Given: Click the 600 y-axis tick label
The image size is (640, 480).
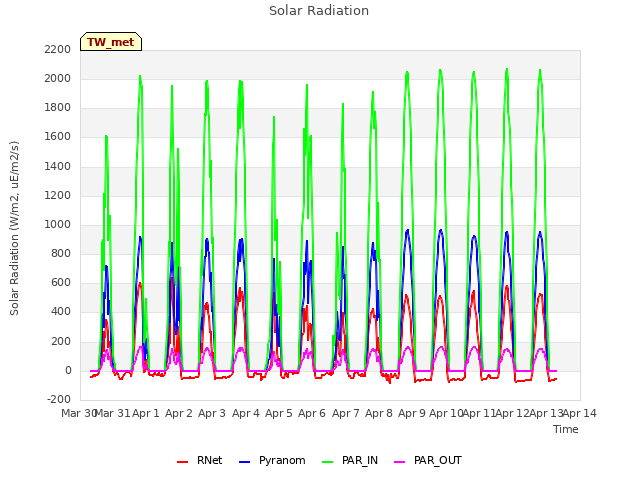Looking at the screenshot, I should click(61, 282).
